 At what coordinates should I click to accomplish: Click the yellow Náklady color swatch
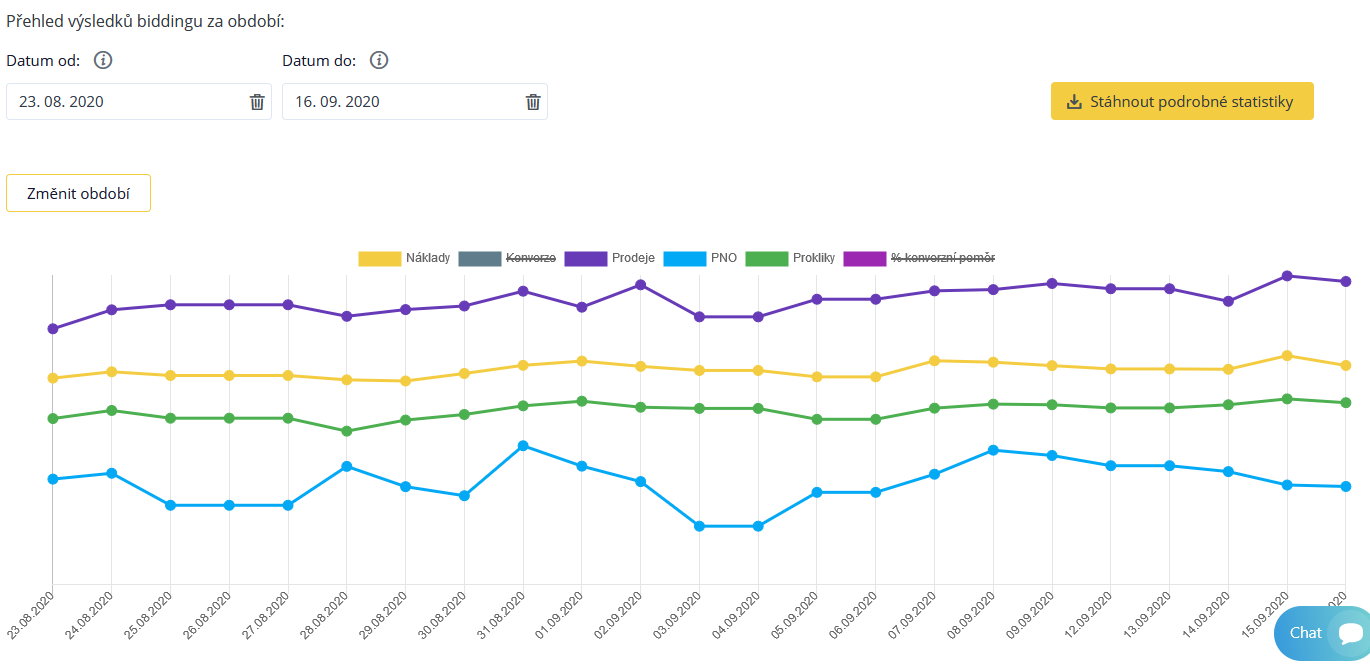pos(379,258)
